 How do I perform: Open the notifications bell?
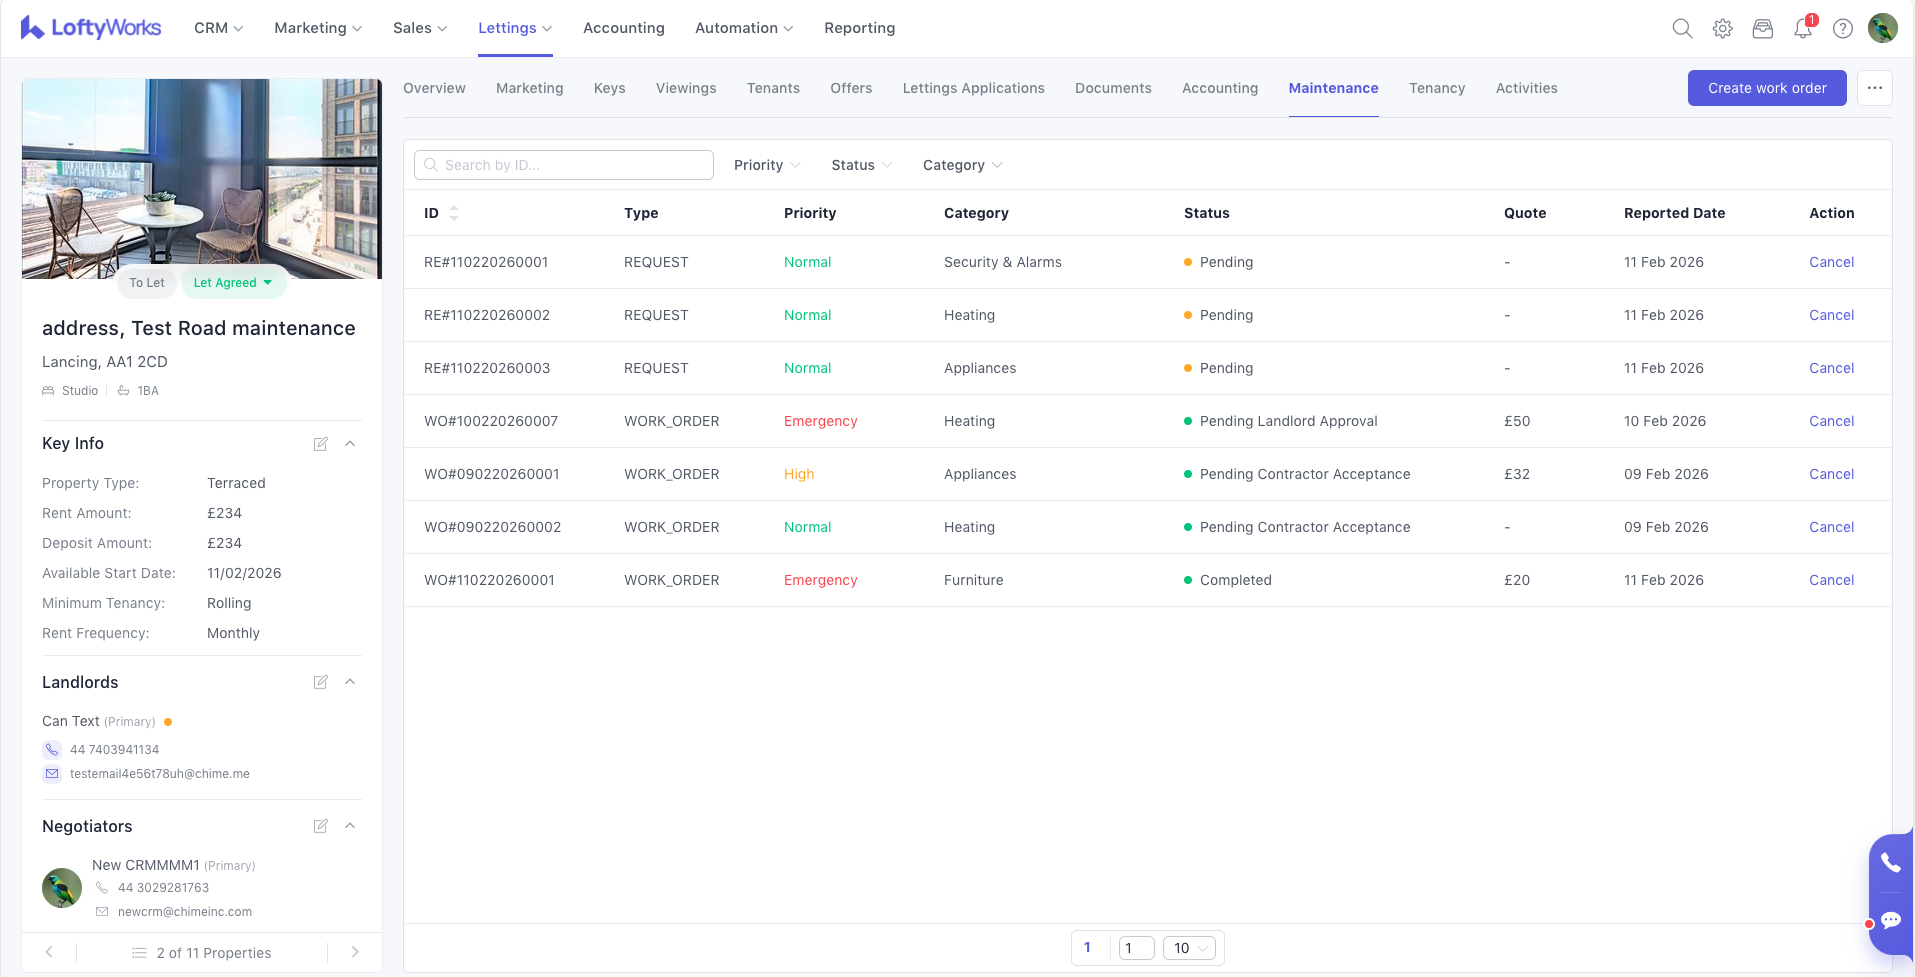point(1802,29)
